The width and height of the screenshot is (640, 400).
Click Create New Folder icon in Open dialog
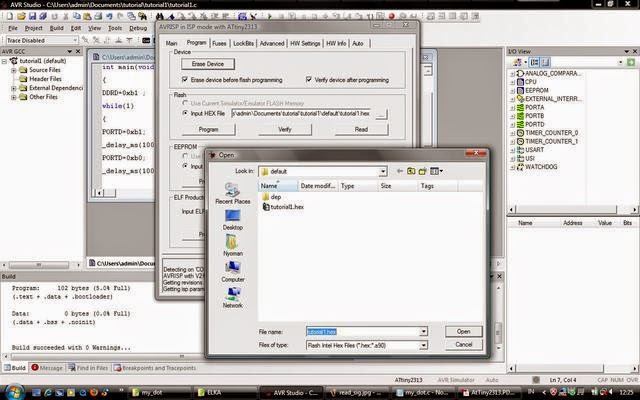tap(422, 171)
